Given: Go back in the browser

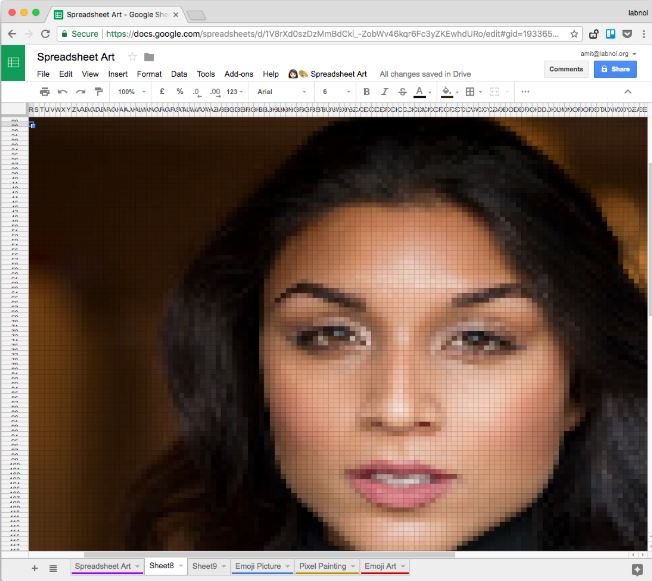Looking at the screenshot, I should 12,34.
